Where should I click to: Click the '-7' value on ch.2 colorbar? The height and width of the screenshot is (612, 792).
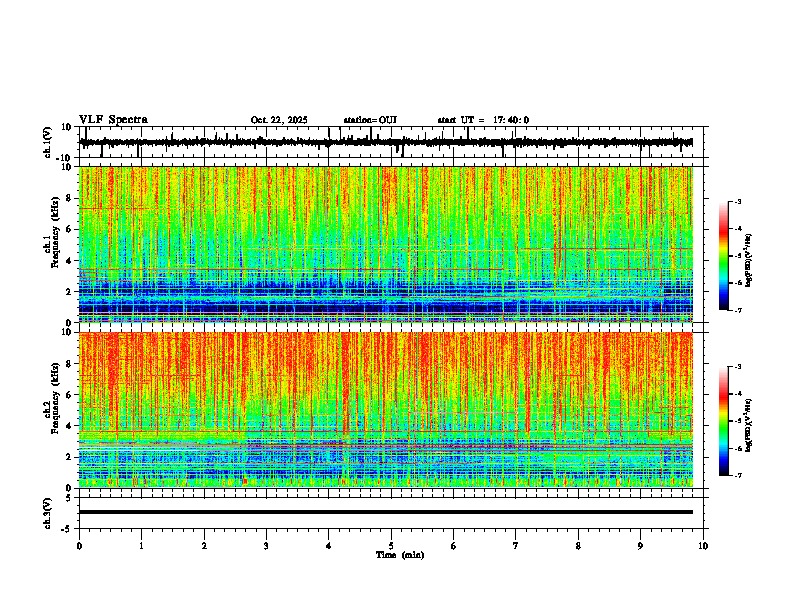point(737,475)
